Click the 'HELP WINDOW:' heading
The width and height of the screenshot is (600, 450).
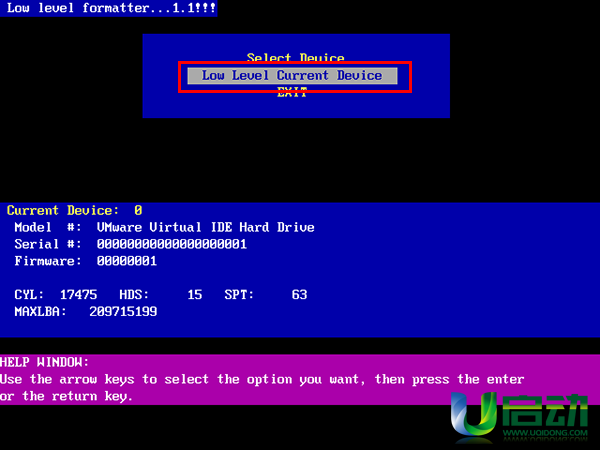[45, 362]
